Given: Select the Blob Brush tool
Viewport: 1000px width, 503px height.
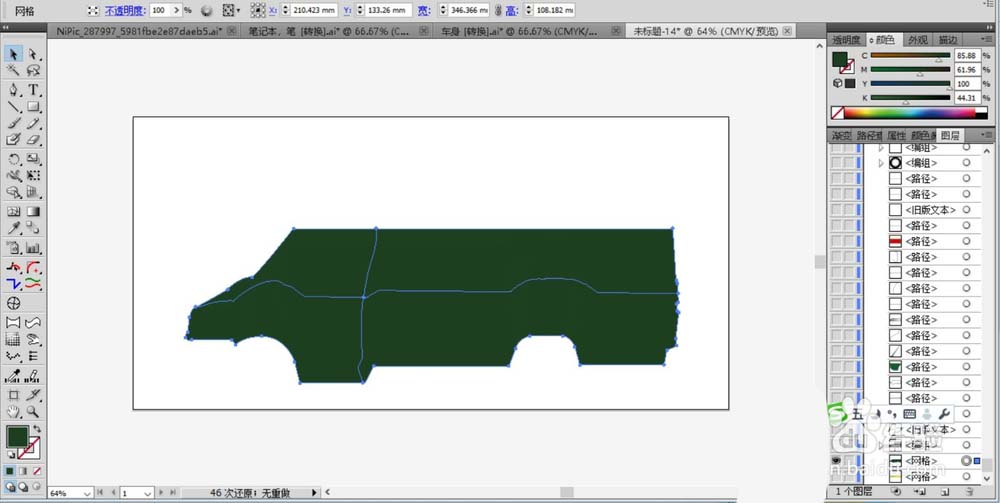Looking at the screenshot, I should [13, 139].
